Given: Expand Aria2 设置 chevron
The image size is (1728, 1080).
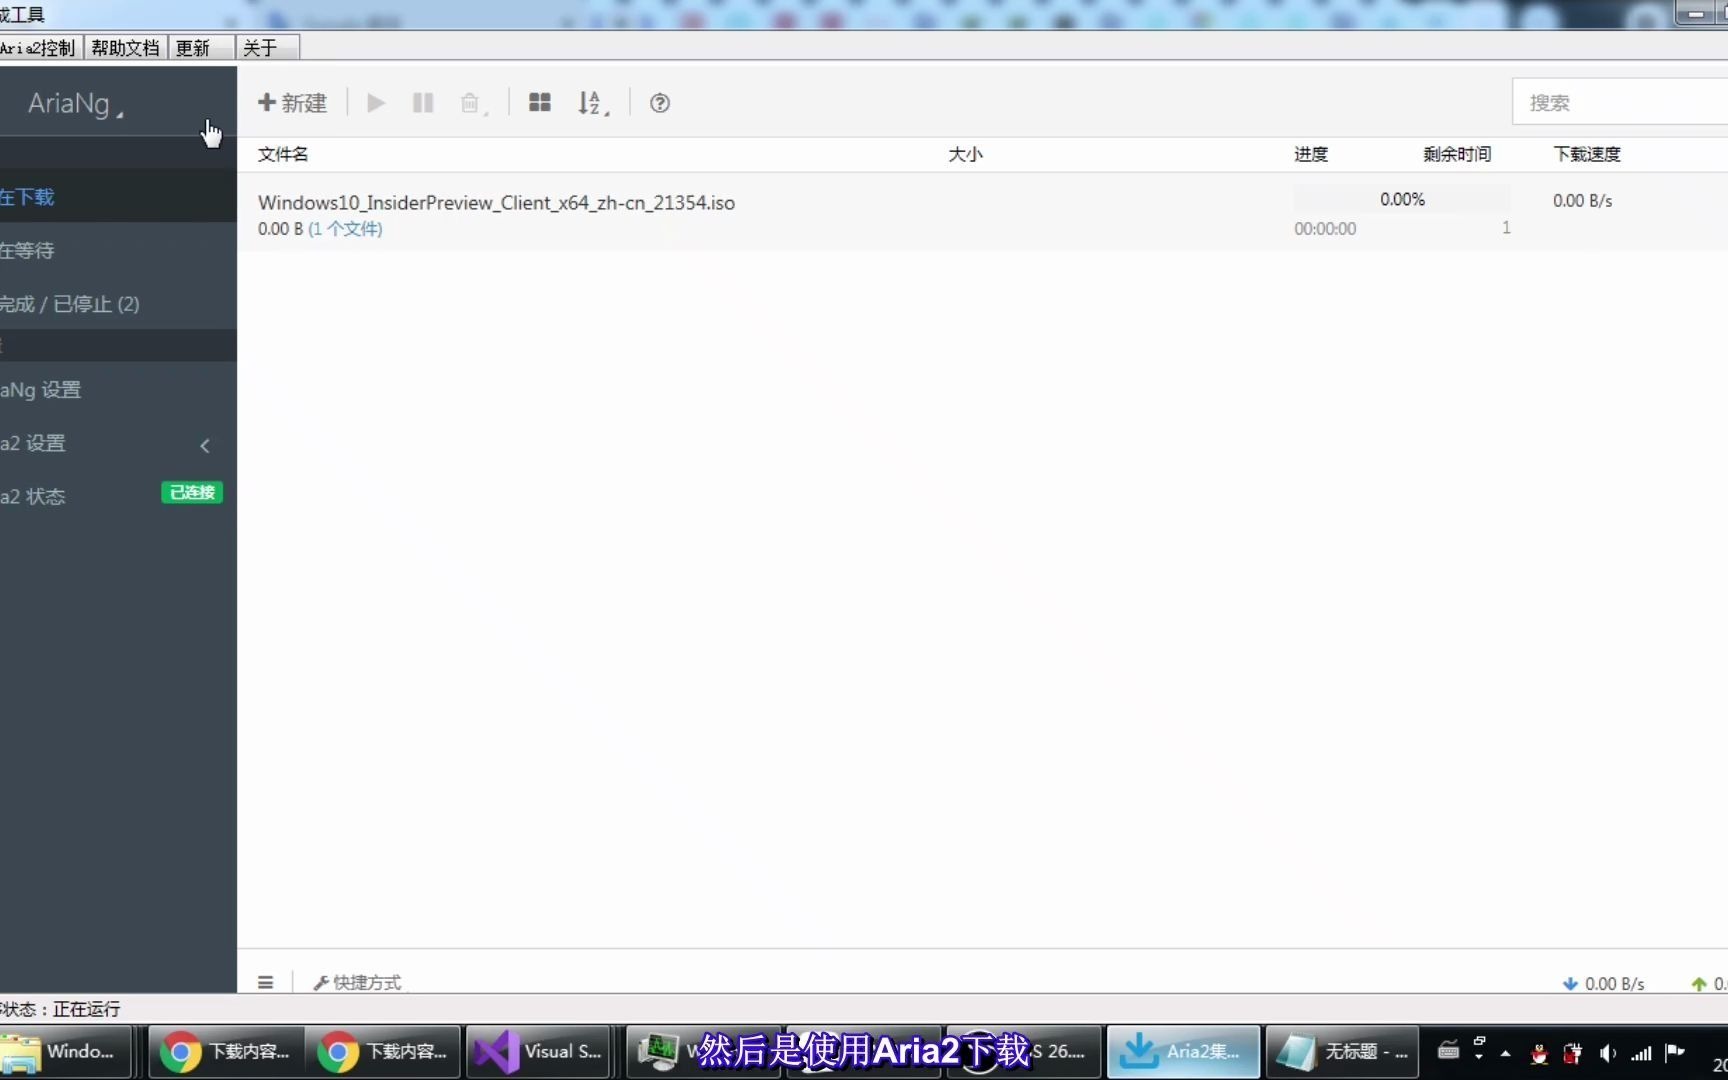Looking at the screenshot, I should (x=205, y=445).
